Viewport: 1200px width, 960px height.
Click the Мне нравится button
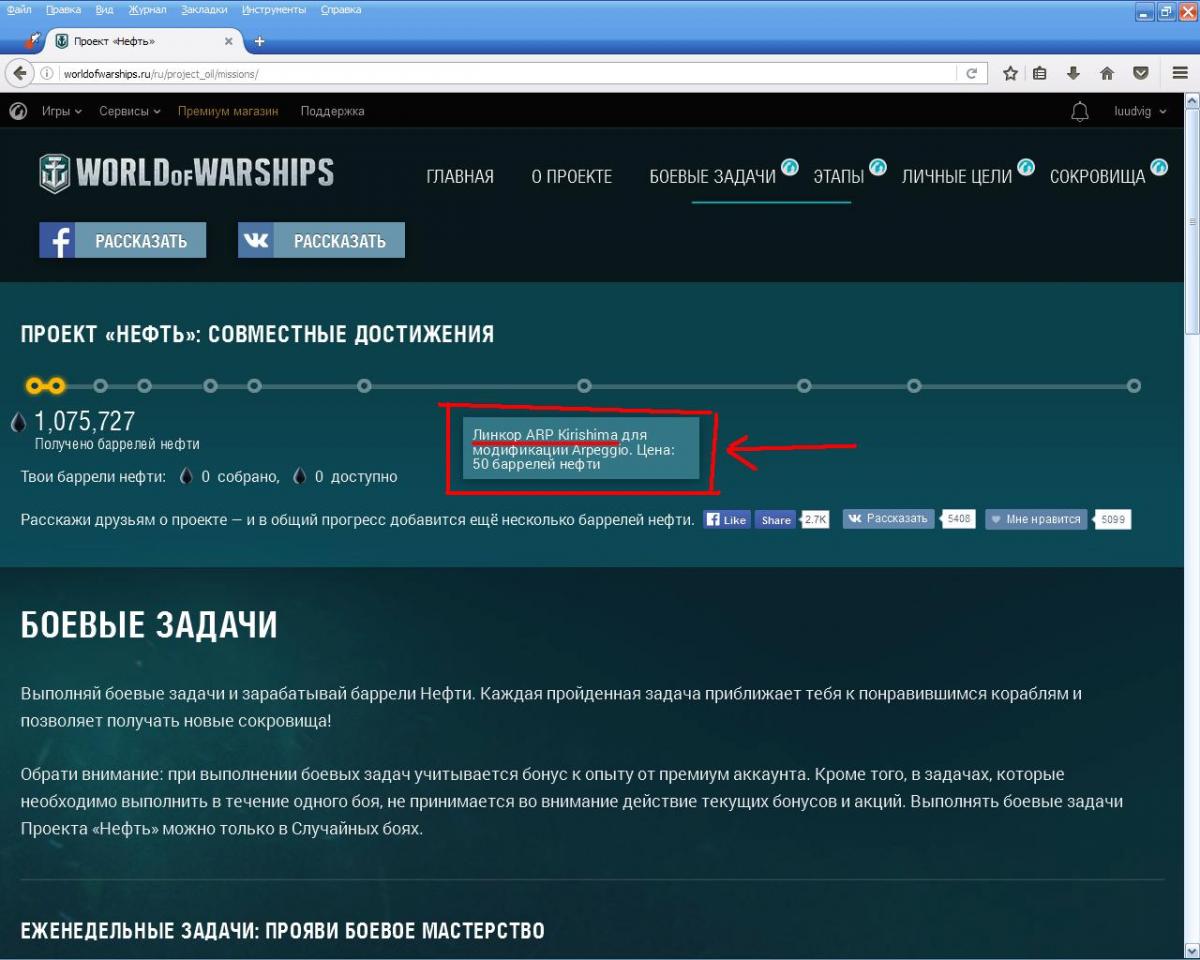point(1036,519)
